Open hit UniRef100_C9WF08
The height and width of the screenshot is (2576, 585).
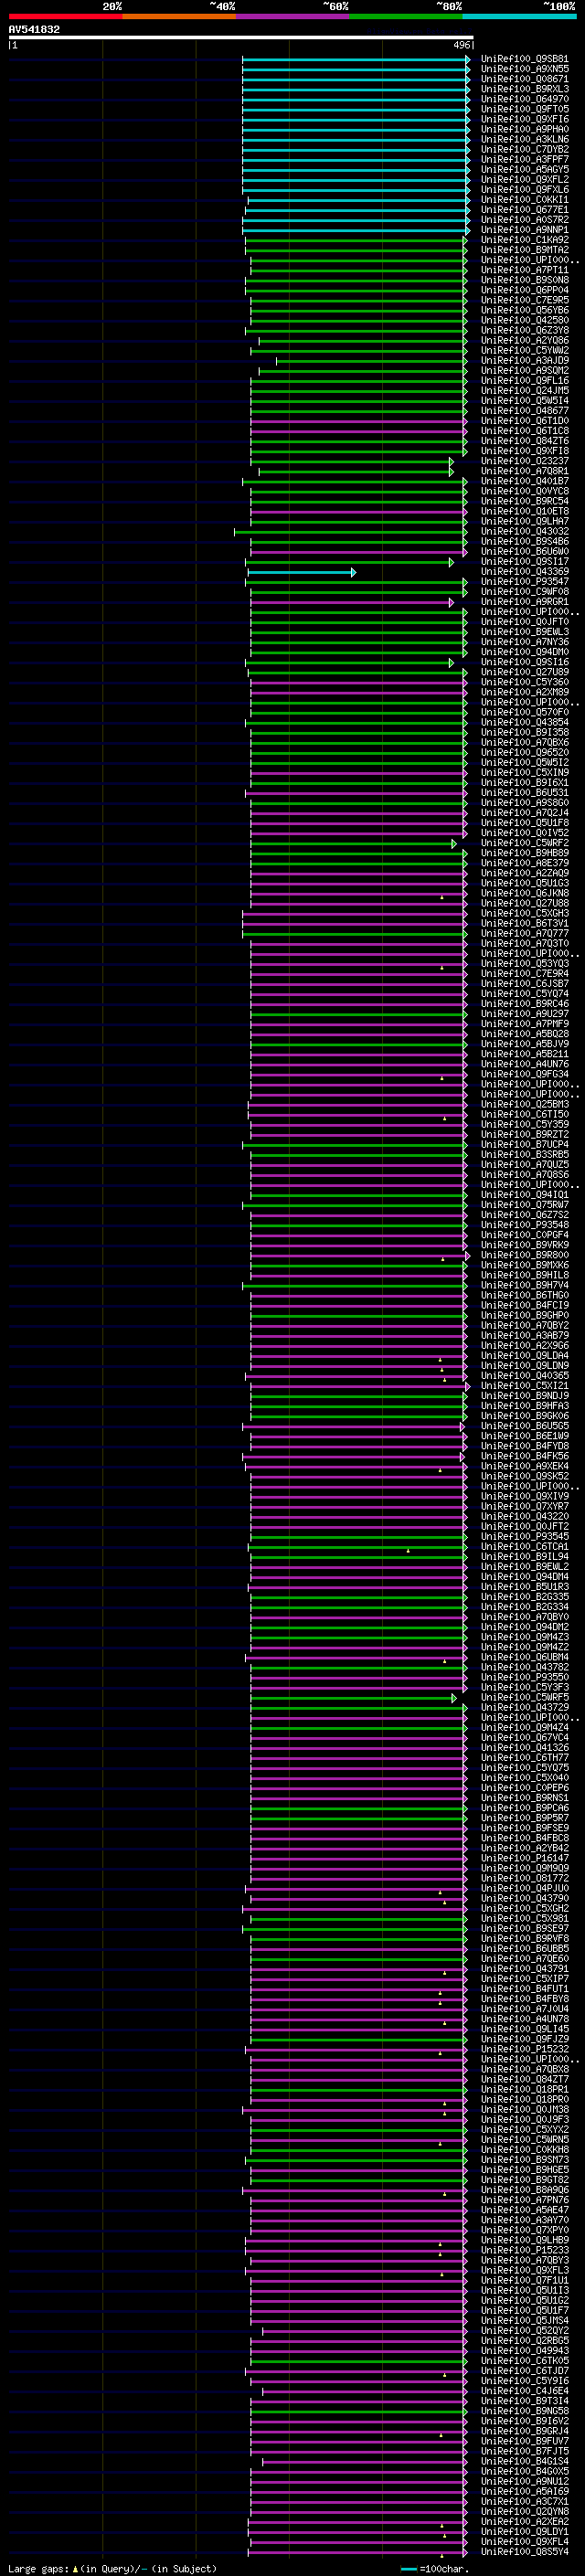(525, 593)
